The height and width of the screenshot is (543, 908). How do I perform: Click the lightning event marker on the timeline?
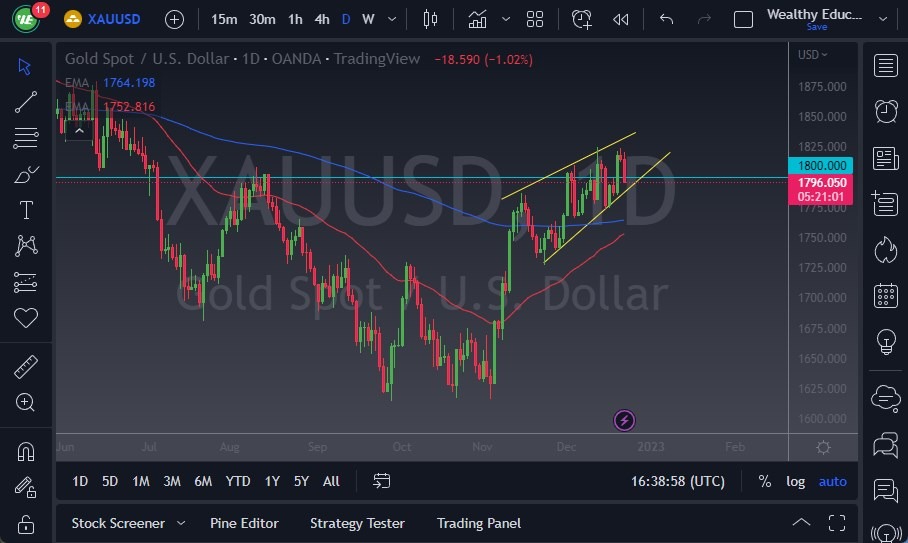click(x=624, y=420)
